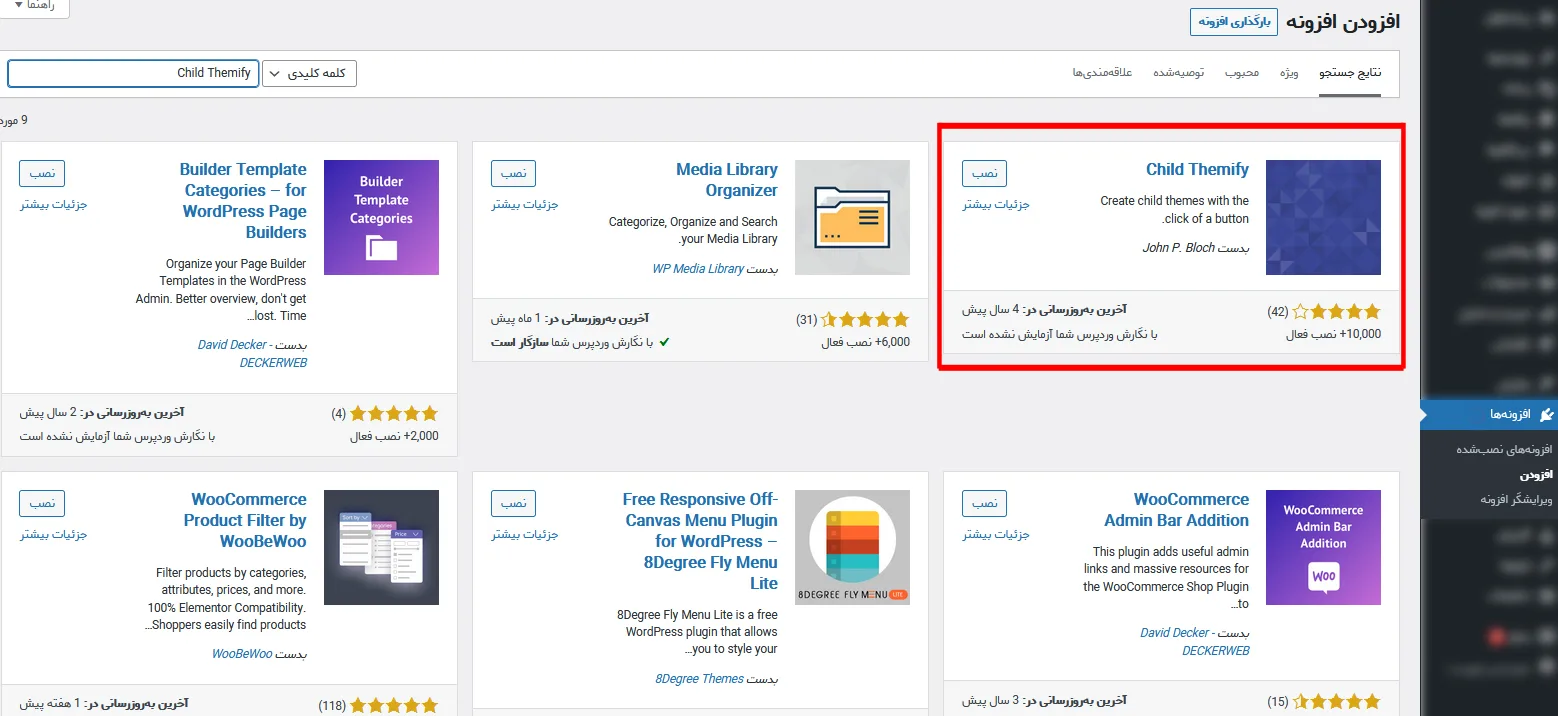This screenshot has width=1558, height=716.
Task: Click the green compatibility checkmark for Media Library Organizer
Action: tap(665, 342)
